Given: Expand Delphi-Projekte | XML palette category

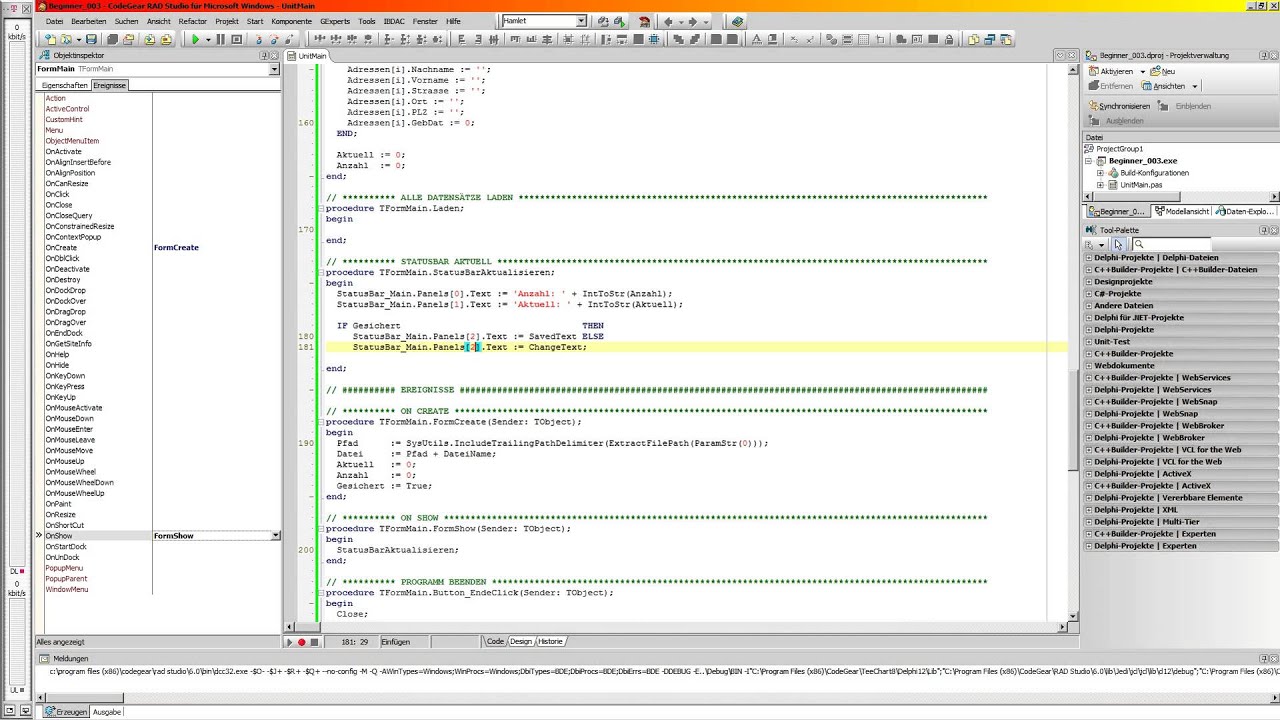Looking at the screenshot, I should tap(1089, 510).
